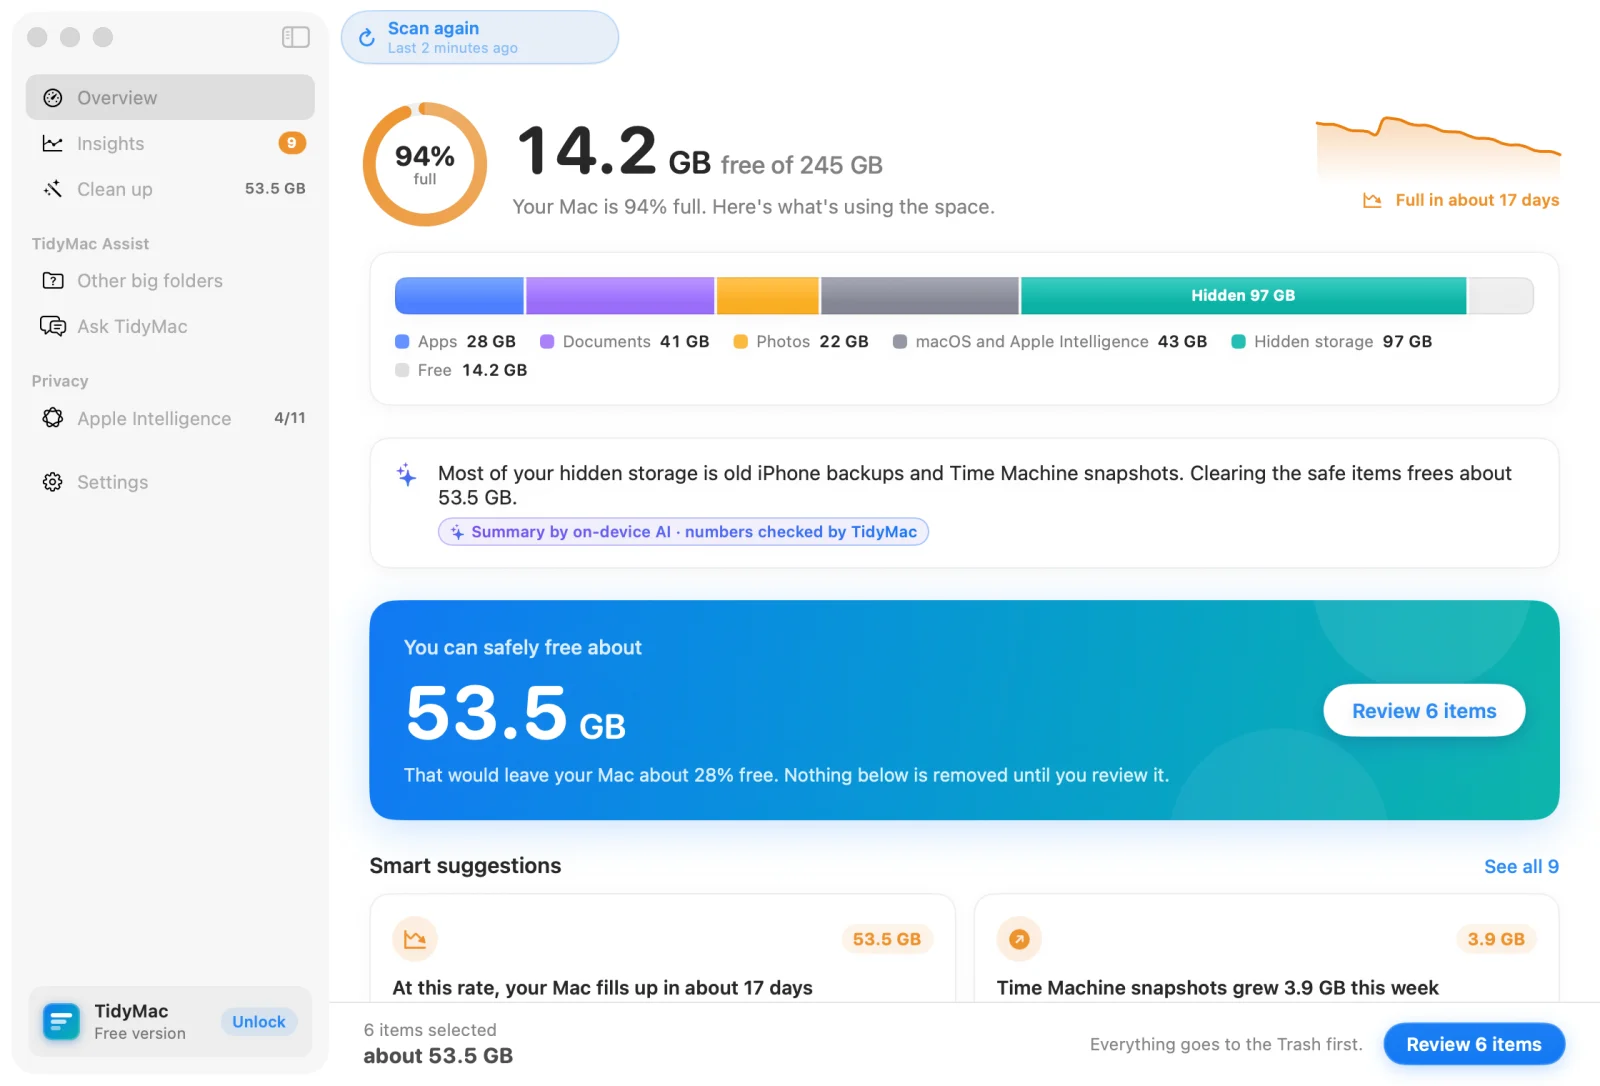Toggle the sidebar panel icon
This screenshot has height=1086, width=1600.
coord(296,37)
